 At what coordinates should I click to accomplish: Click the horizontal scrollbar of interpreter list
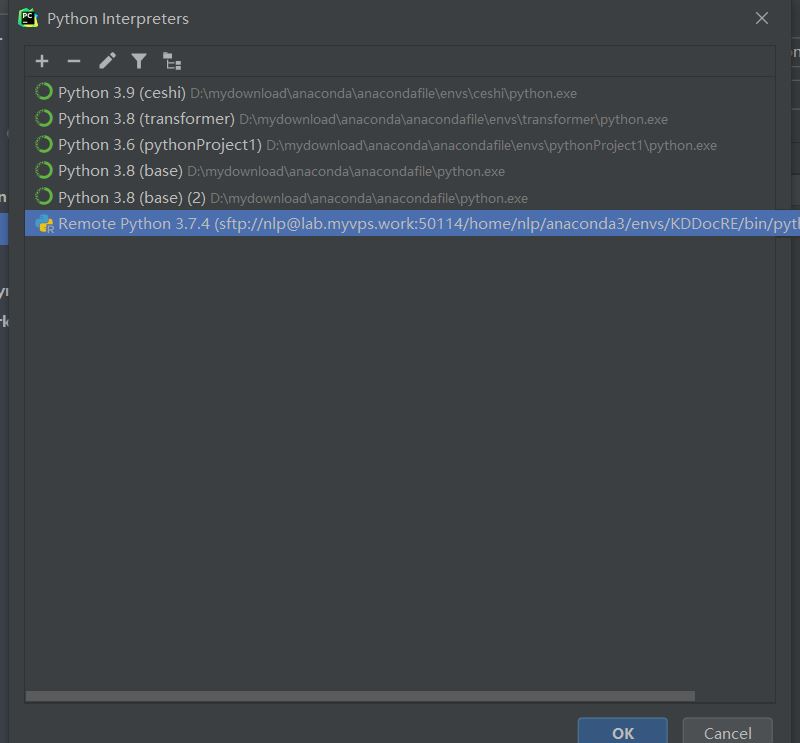tap(360, 696)
